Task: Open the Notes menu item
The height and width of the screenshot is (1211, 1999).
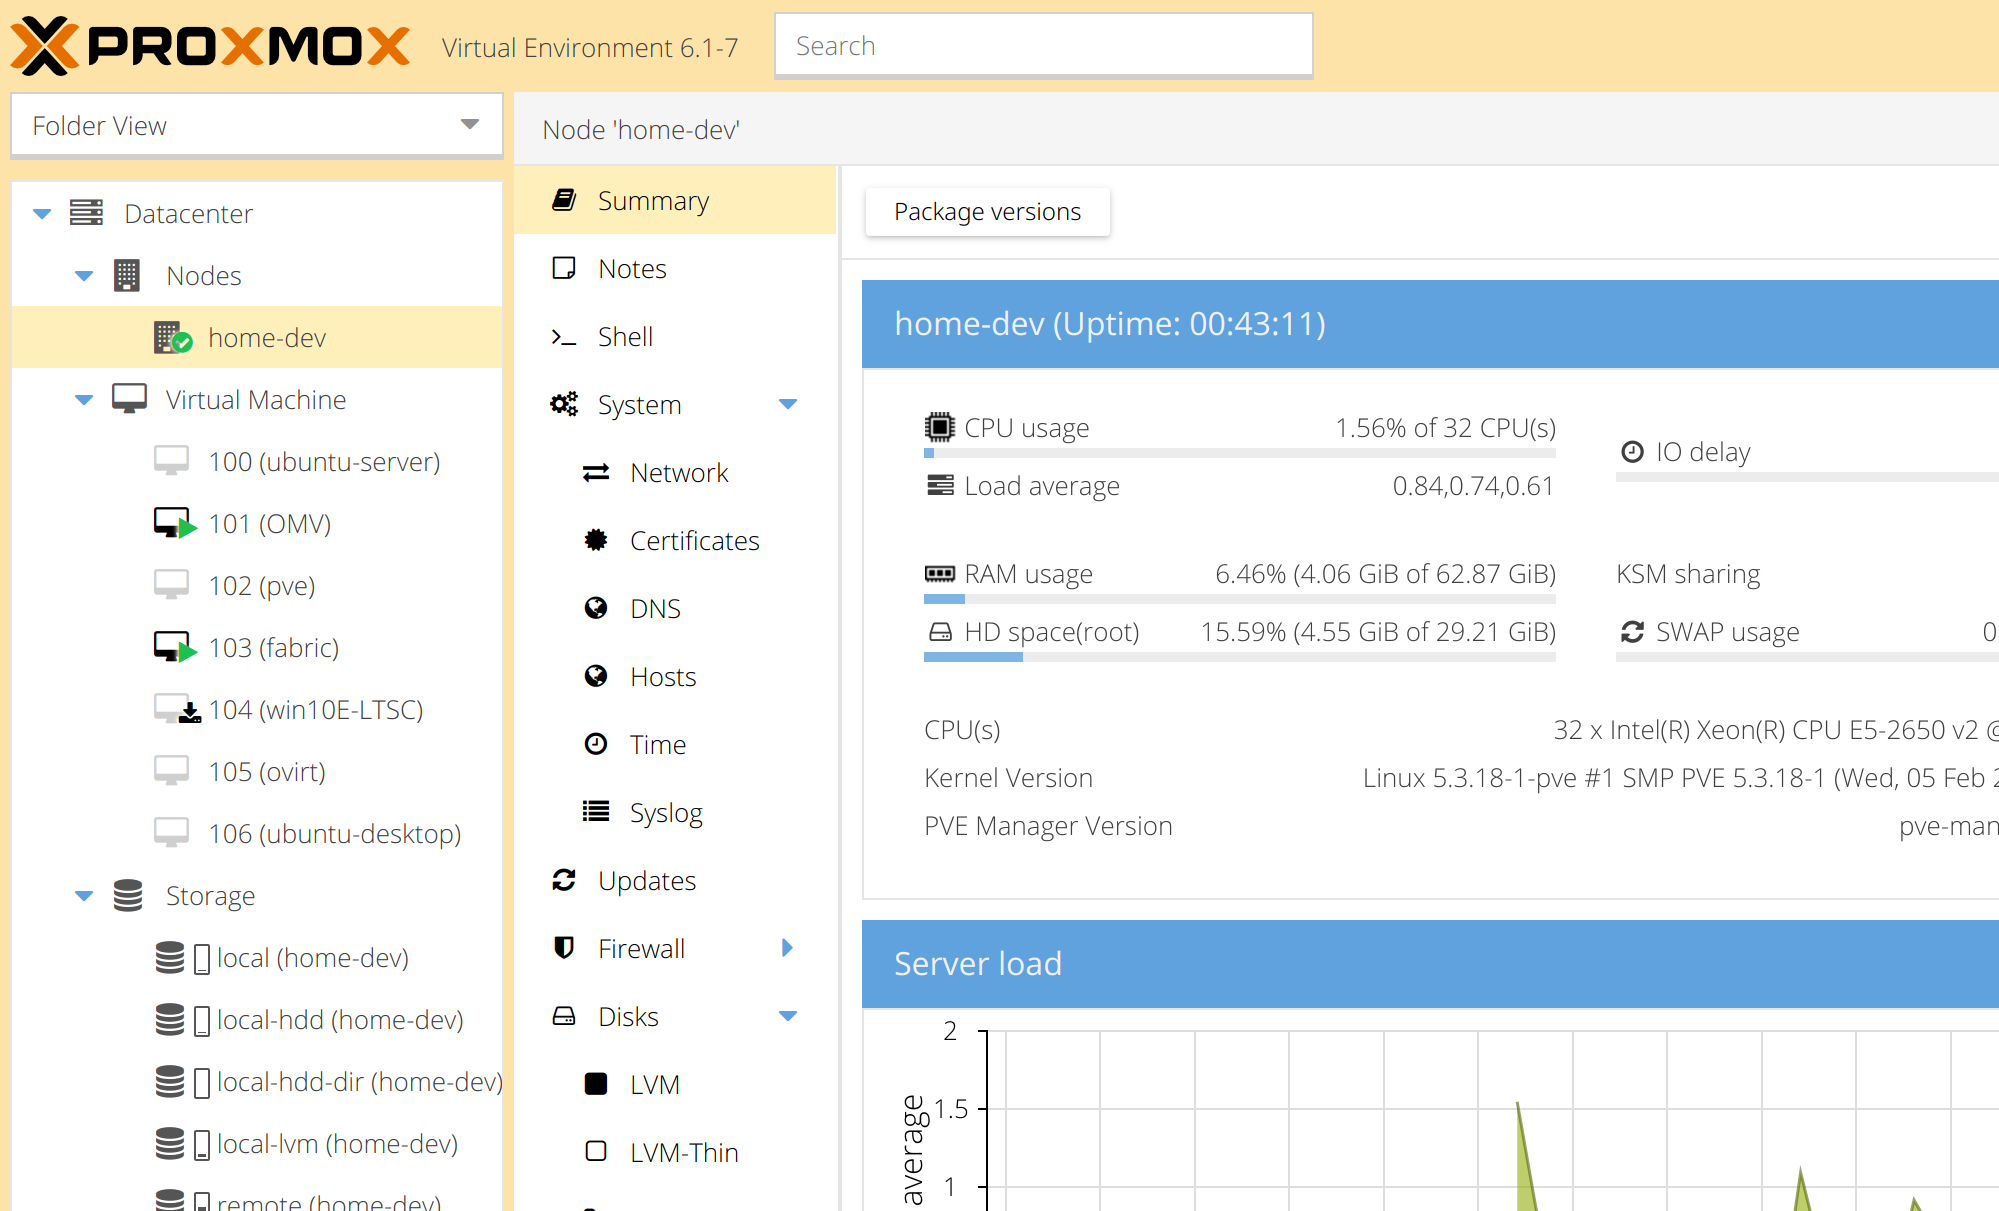Action: 675,268
